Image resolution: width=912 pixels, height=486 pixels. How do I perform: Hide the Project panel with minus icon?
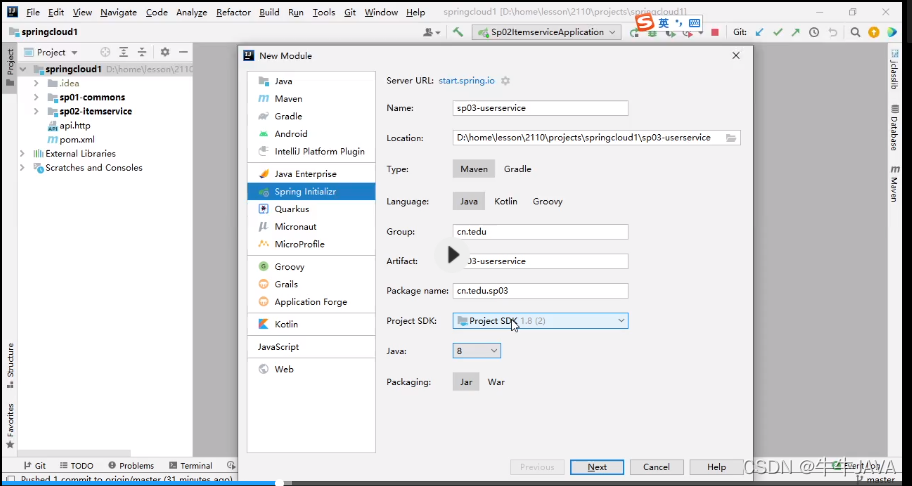(183, 52)
